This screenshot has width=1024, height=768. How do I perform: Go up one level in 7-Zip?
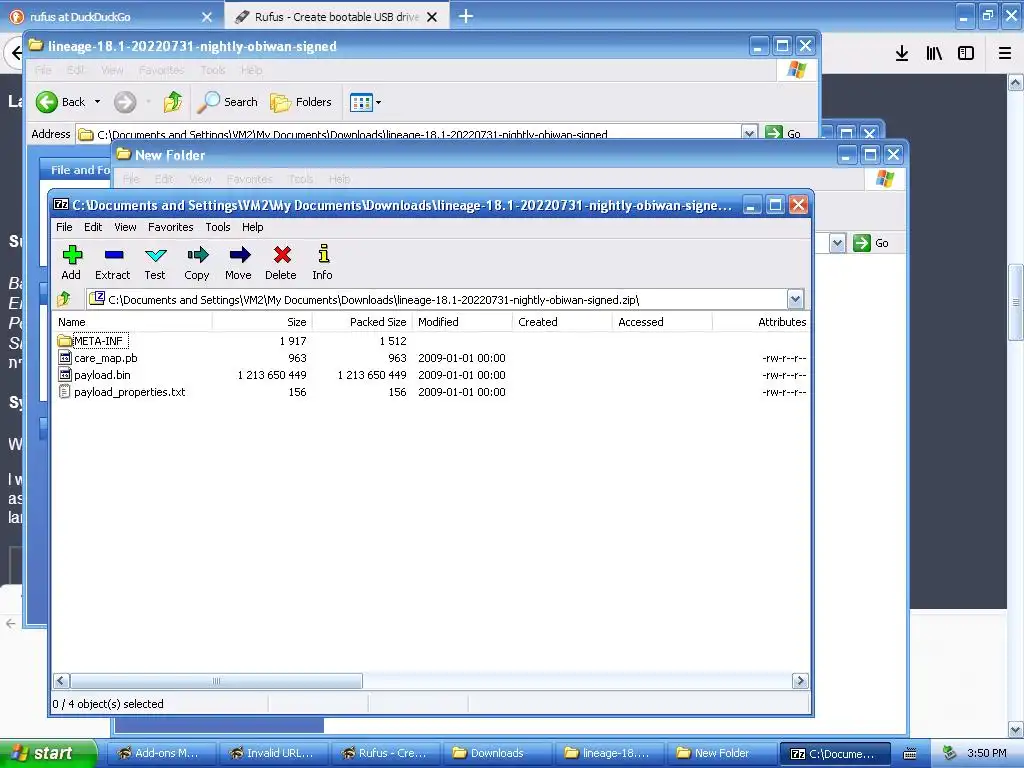[64, 299]
